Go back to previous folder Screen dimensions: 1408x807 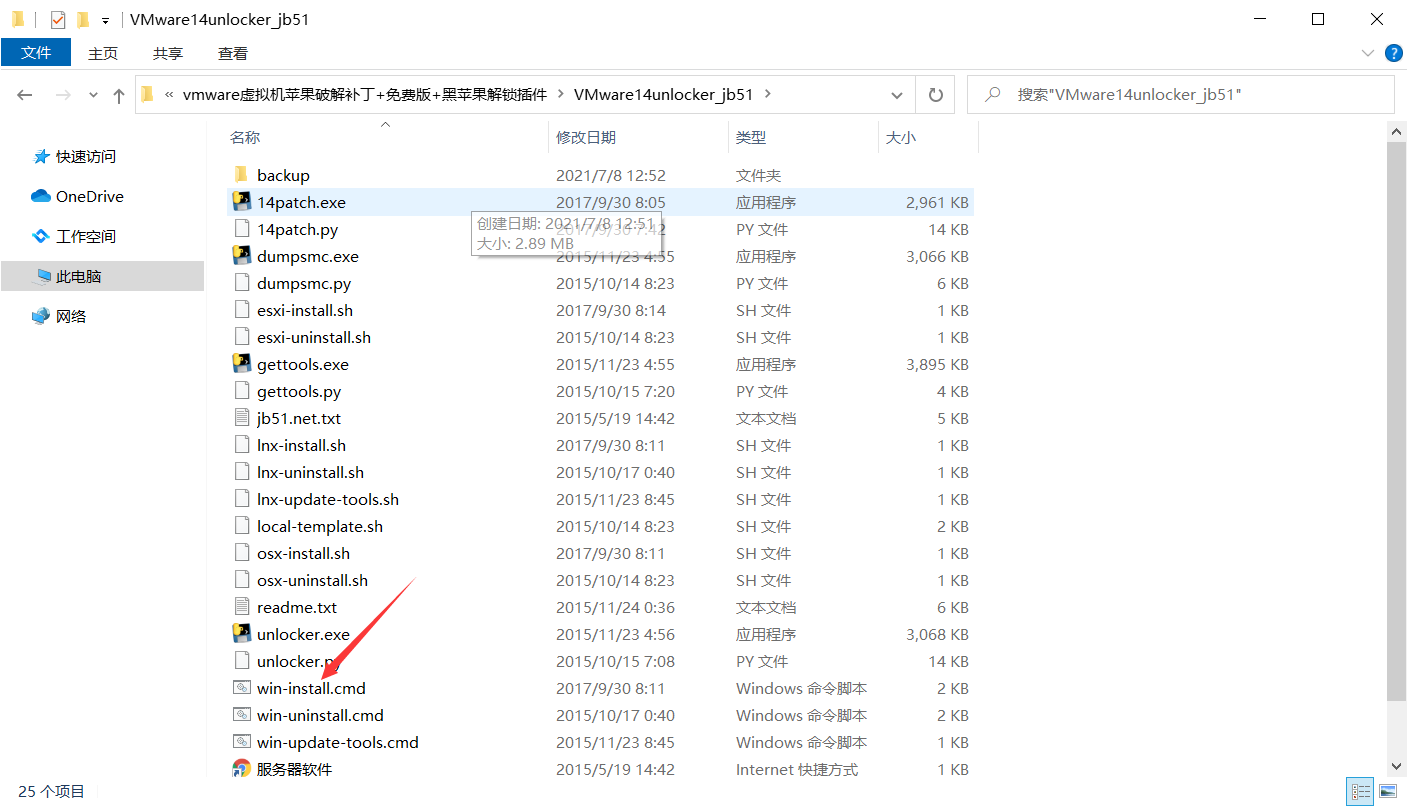click(25, 95)
